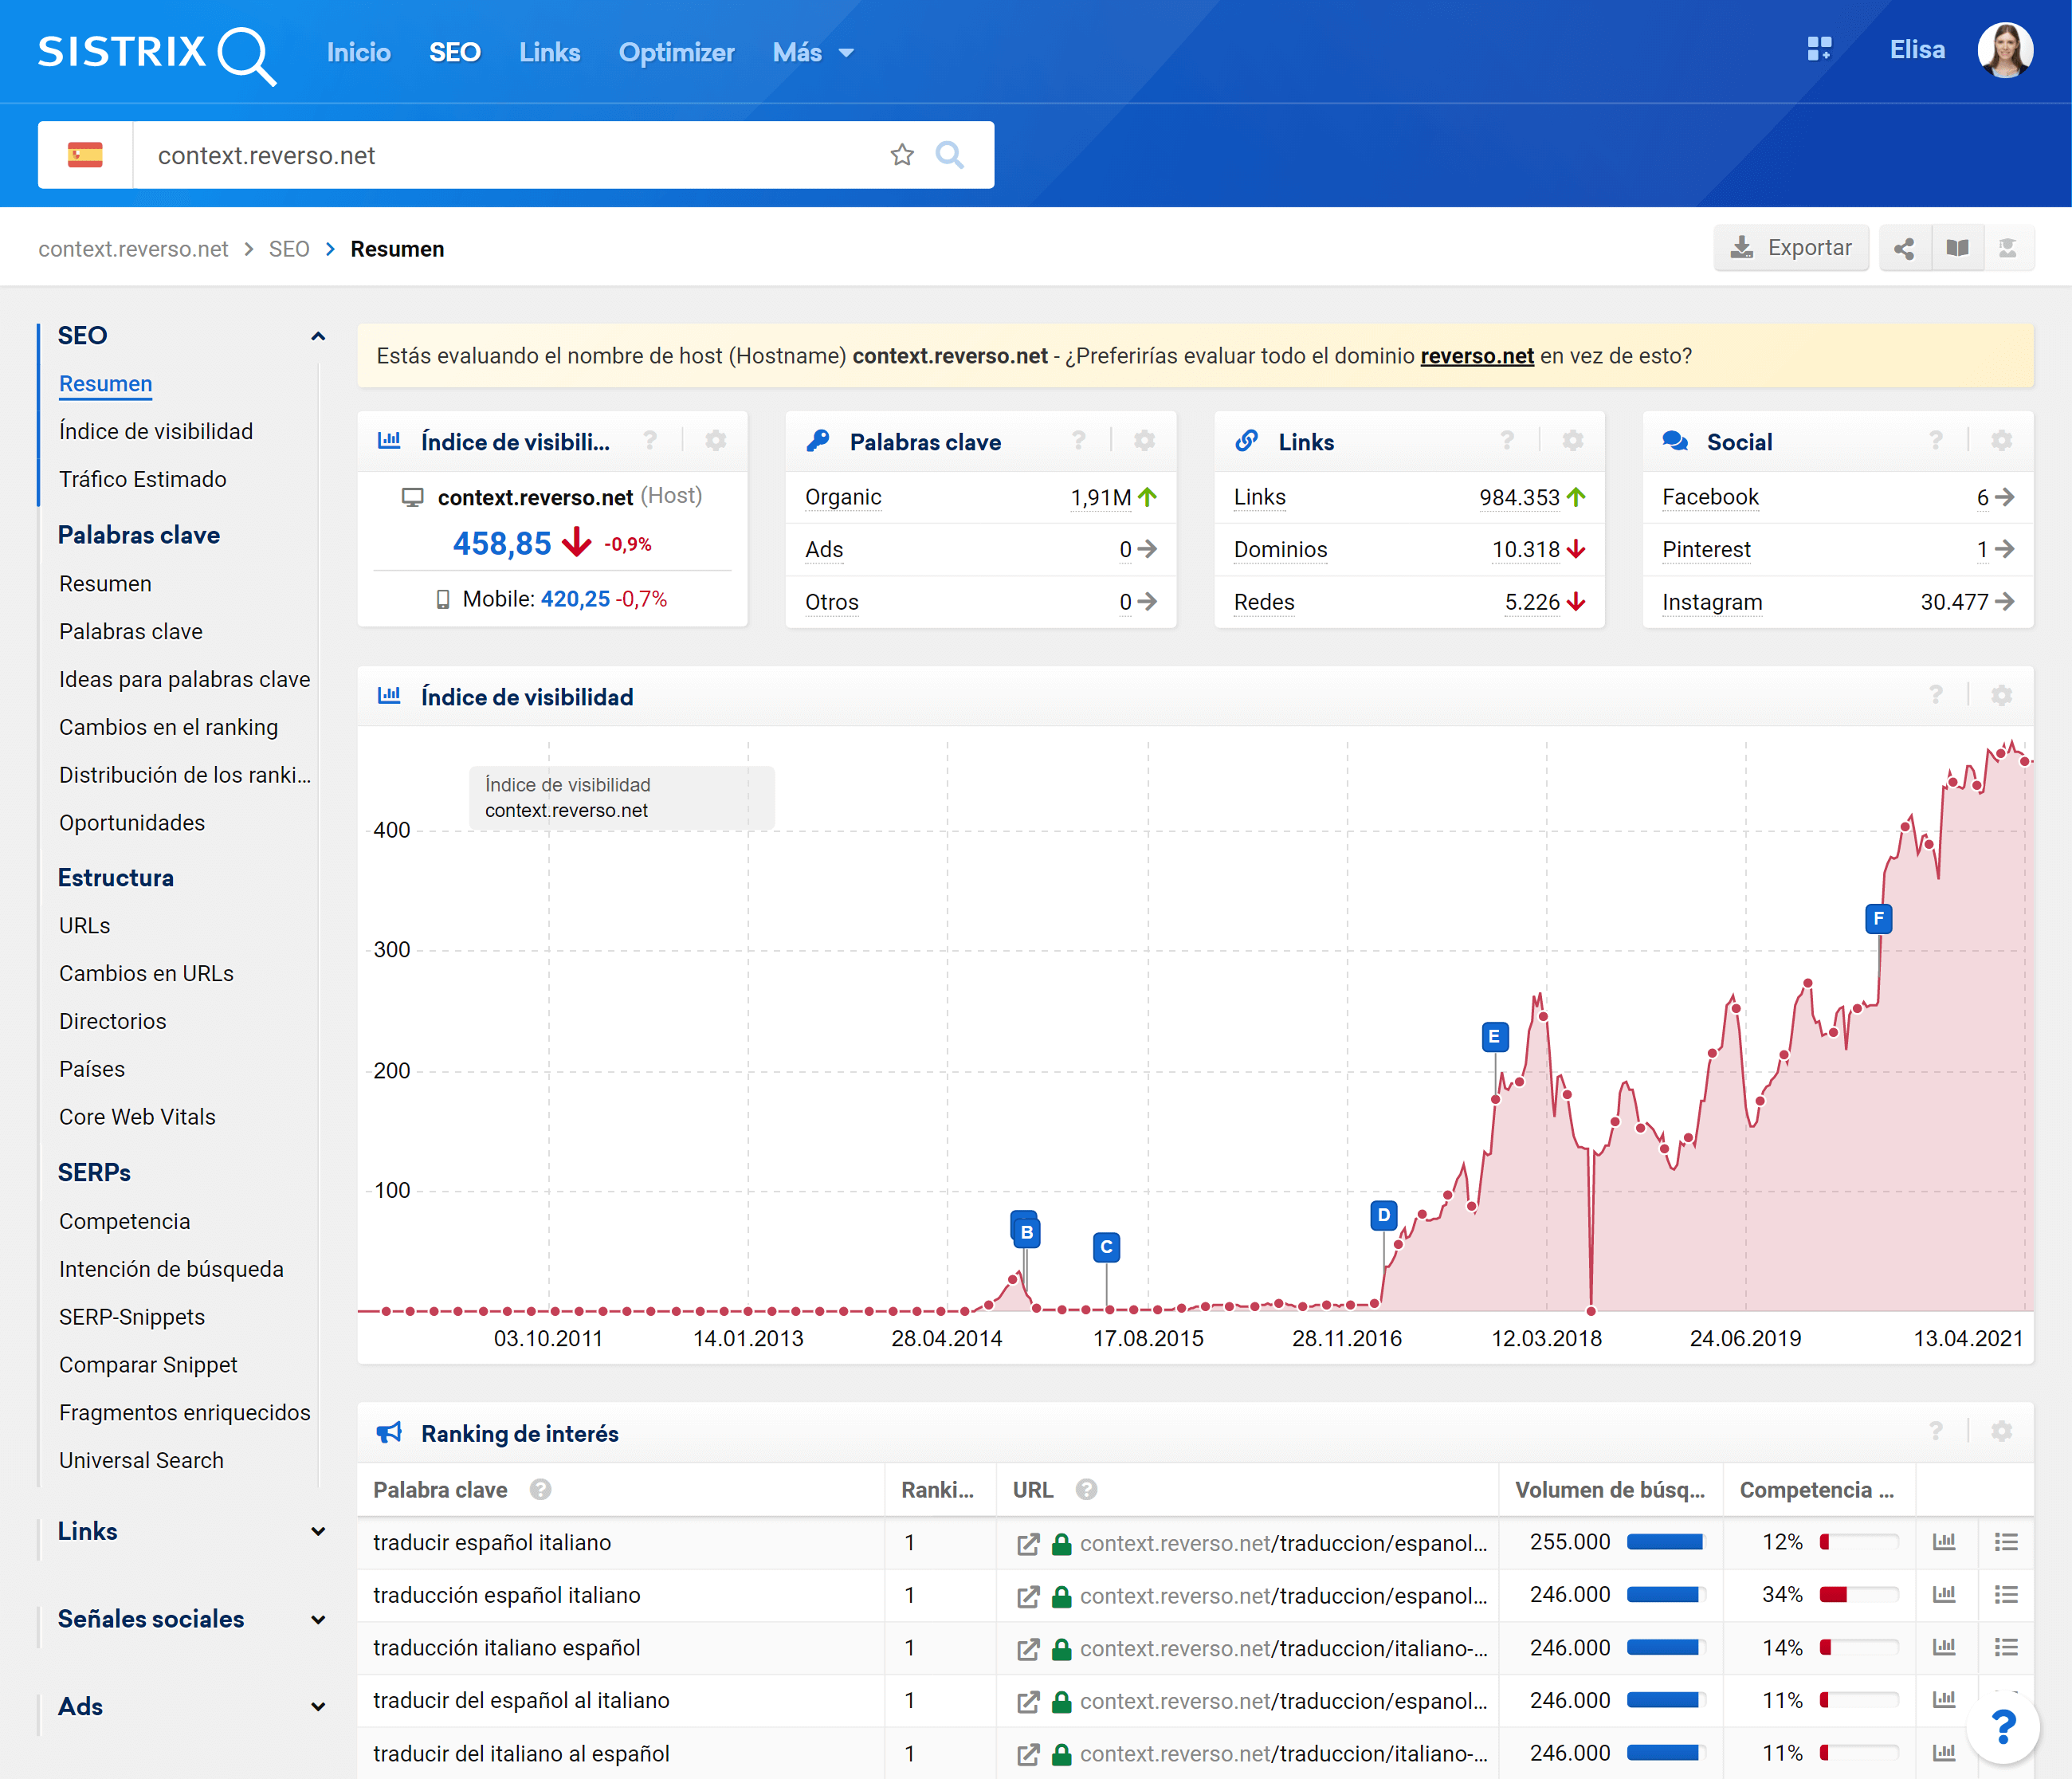Click the magnifier search icon
Viewport: 2072px width, 1779px height.
[949, 155]
